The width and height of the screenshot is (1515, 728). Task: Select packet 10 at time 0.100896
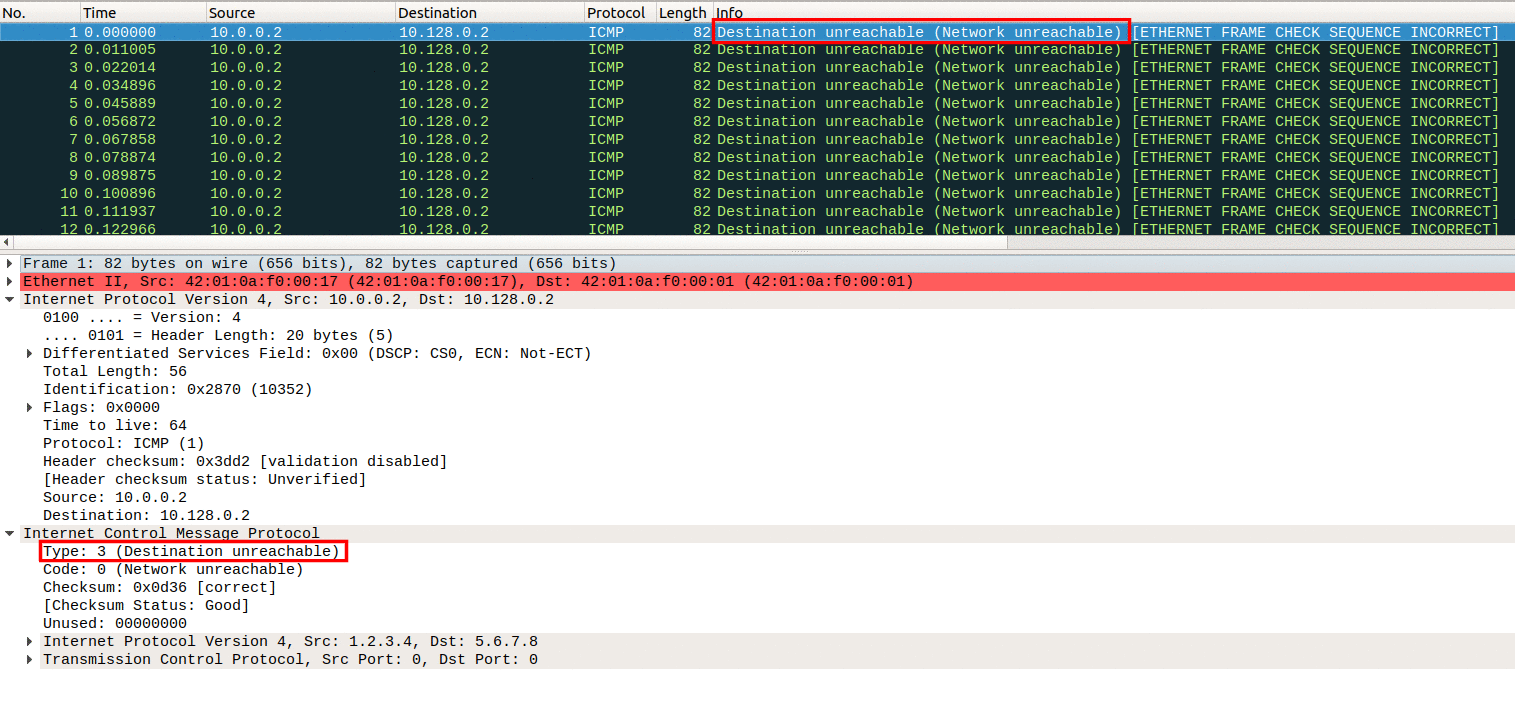tap(757, 194)
